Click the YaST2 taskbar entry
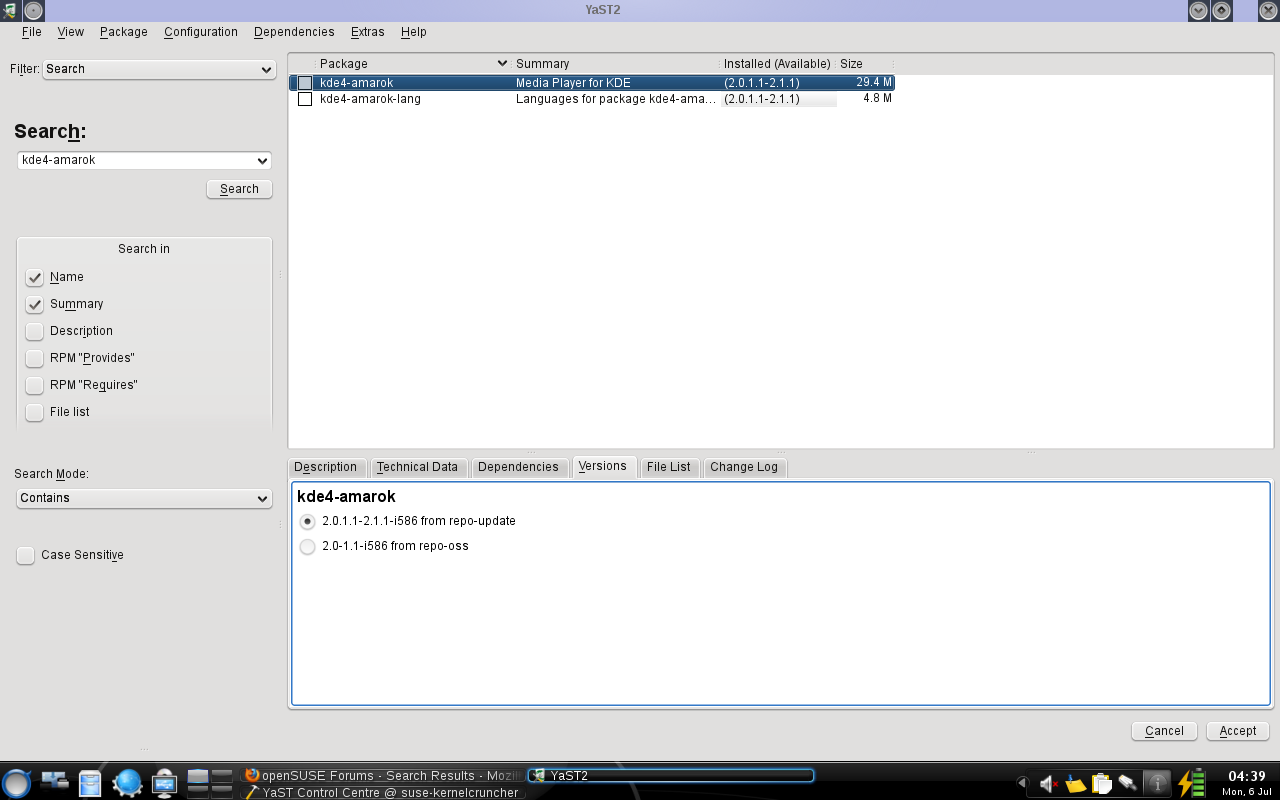1280x800 pixels. (x=671, y=775)
